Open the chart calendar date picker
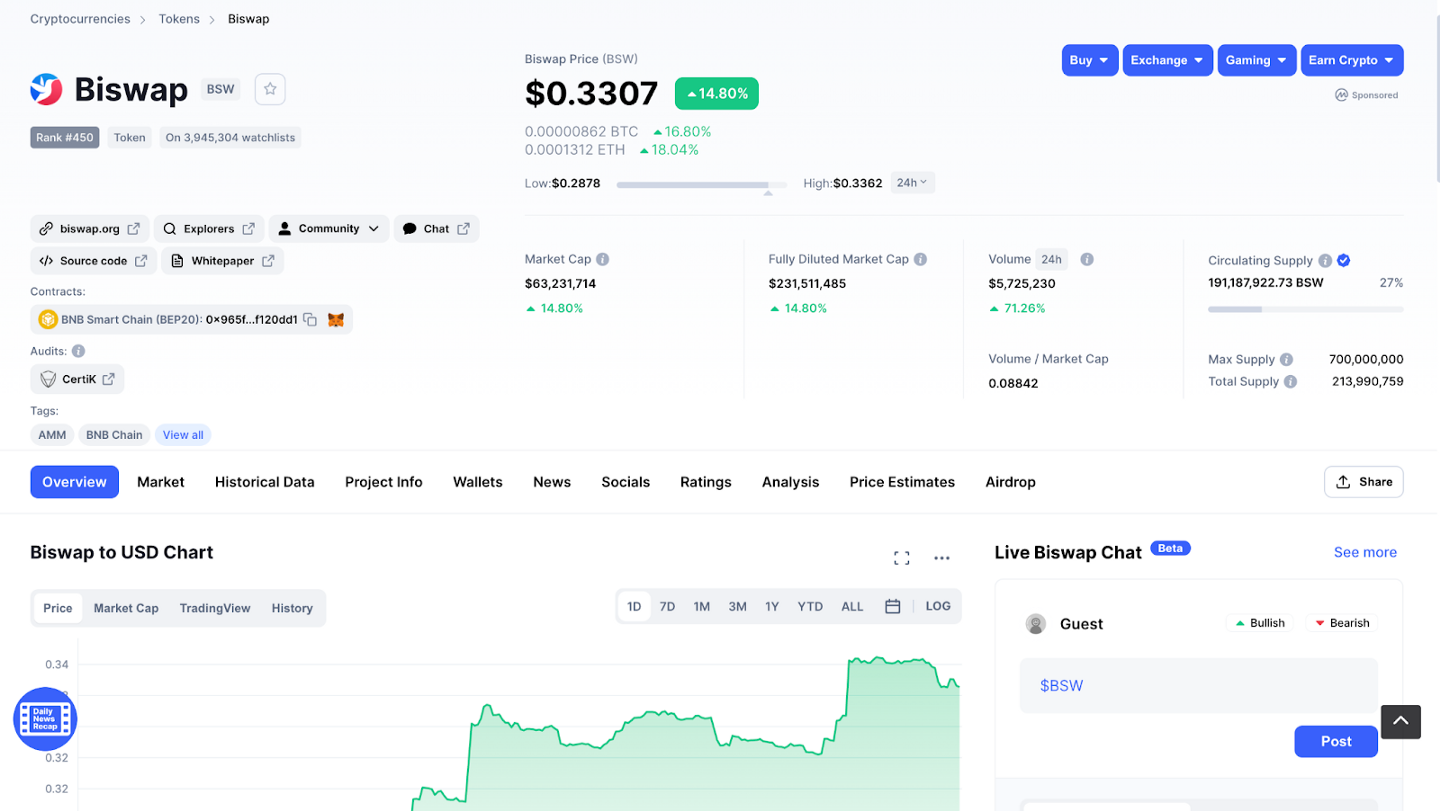1440x811 pixels. (893, 606)
